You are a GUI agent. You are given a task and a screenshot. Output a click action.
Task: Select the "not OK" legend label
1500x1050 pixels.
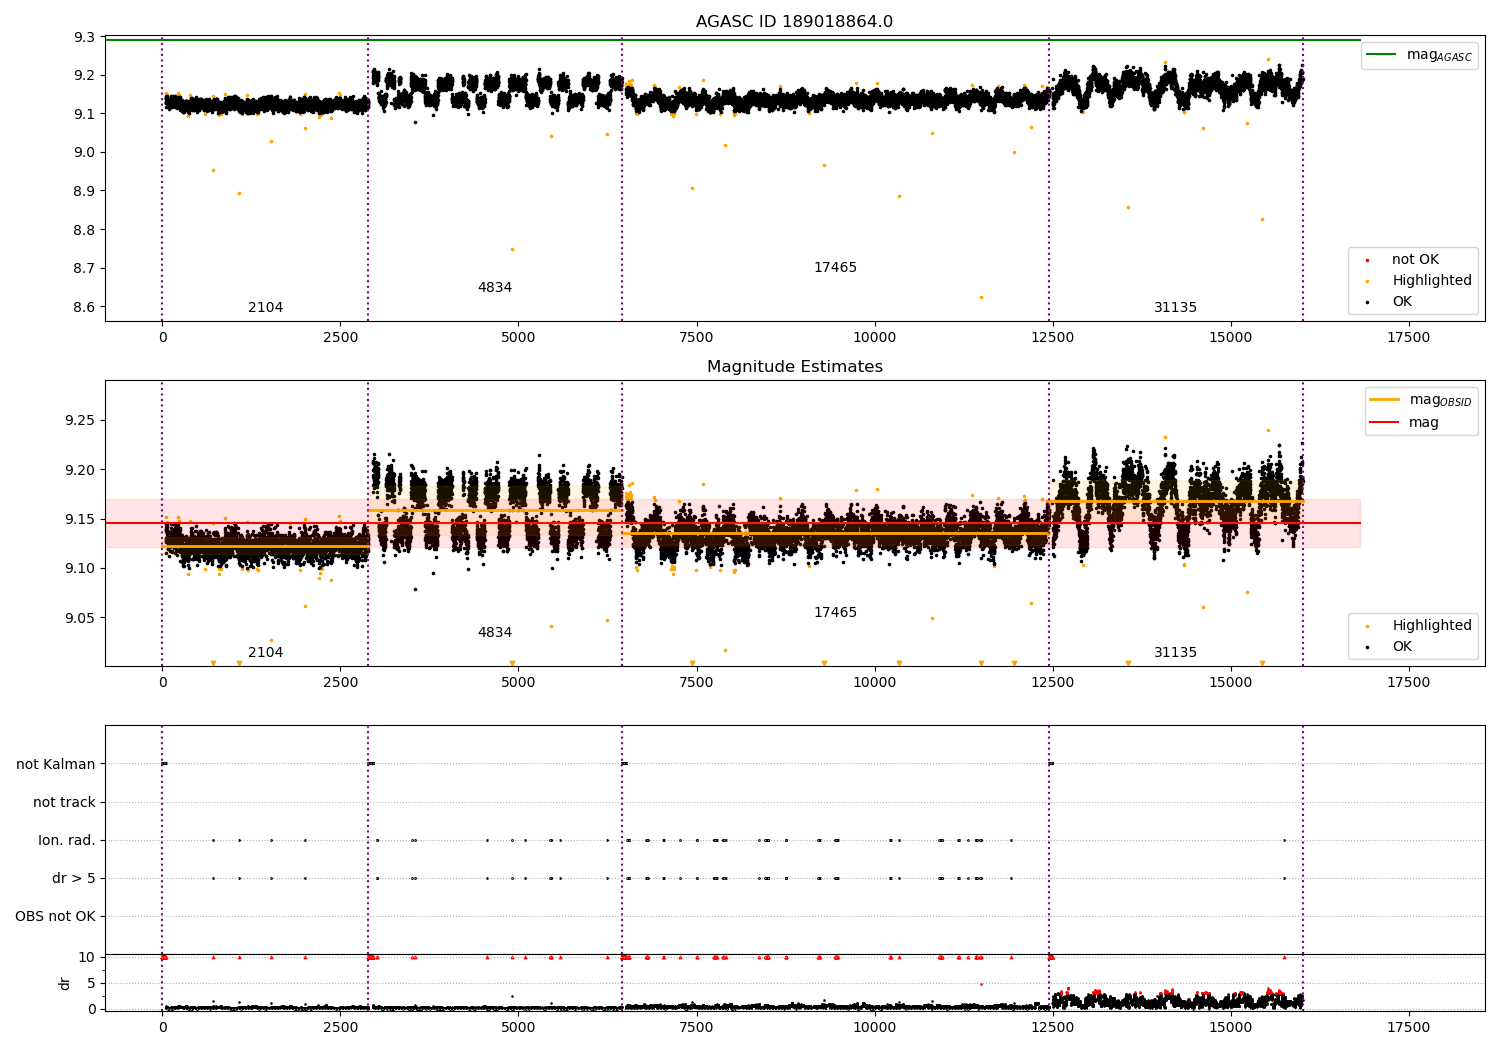[x=1415, y=260]
